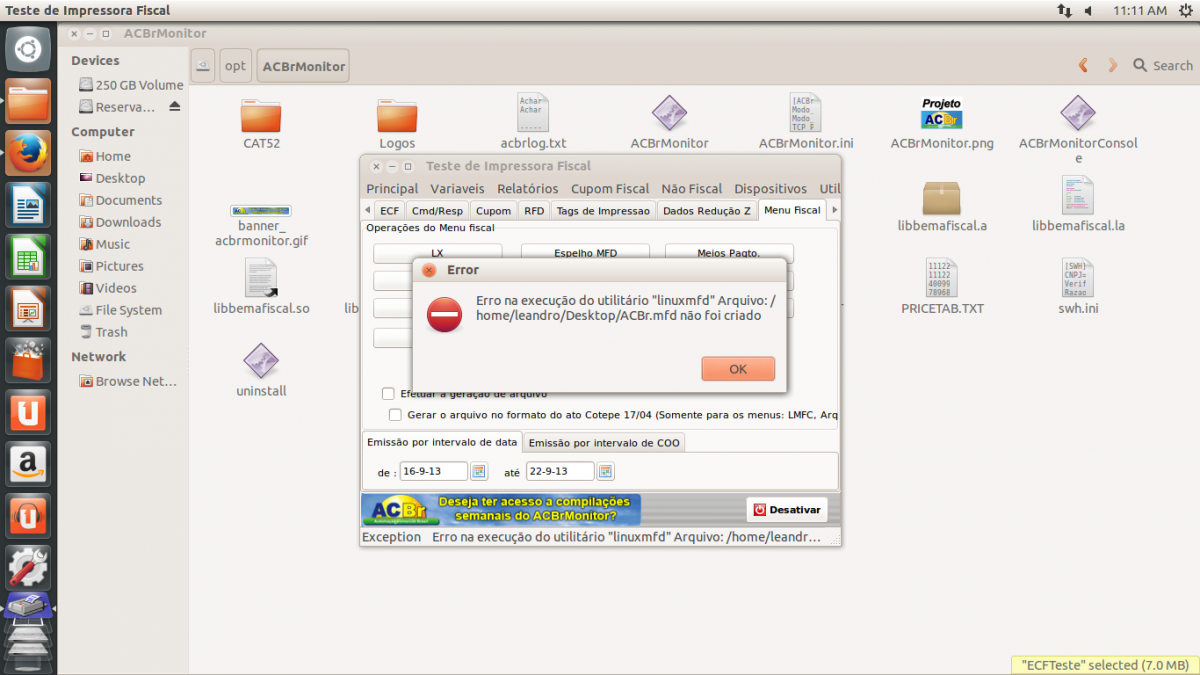
Task: Eject the Reserva volume
Action: click(175, 107)
